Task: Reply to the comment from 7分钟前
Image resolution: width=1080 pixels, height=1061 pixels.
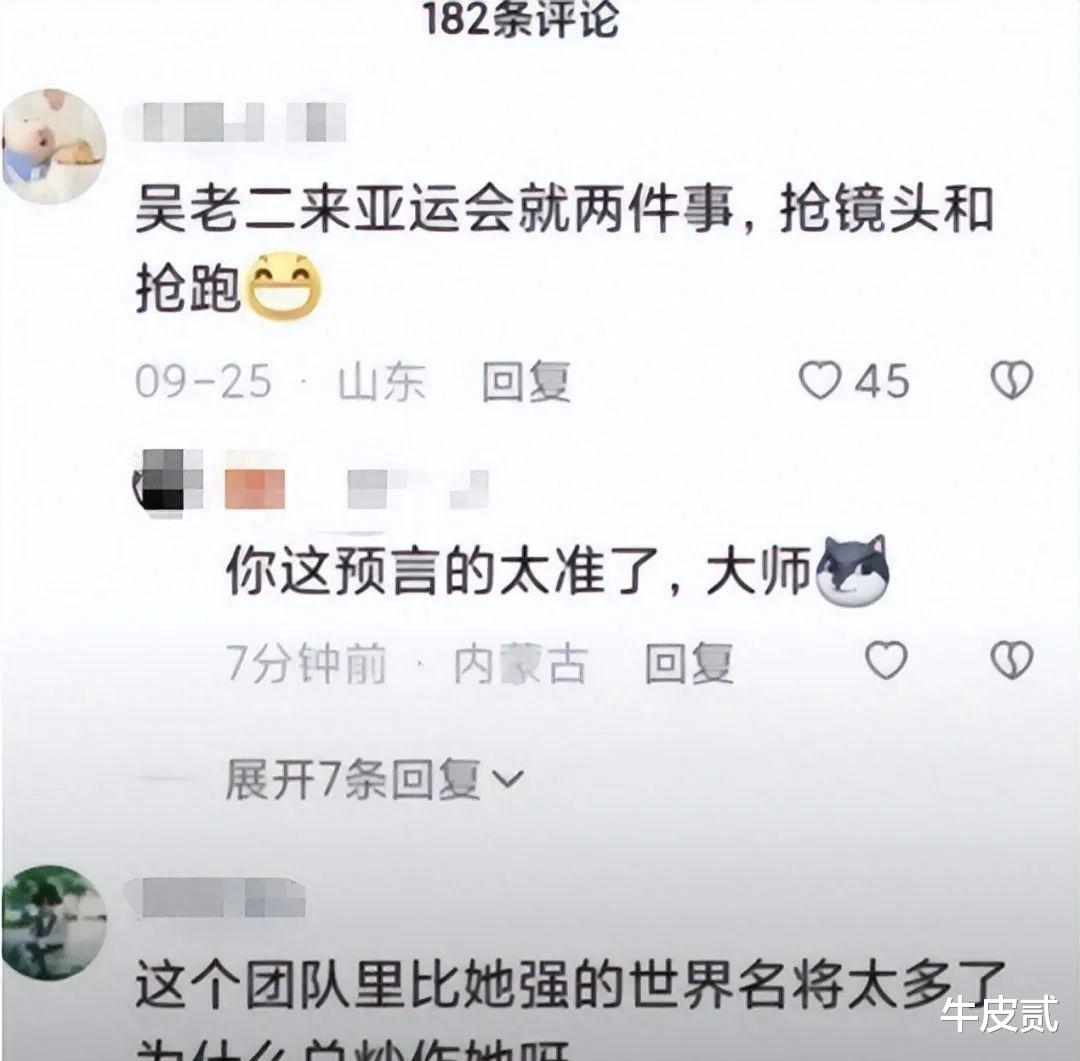Action: click(x=689, y=663)
